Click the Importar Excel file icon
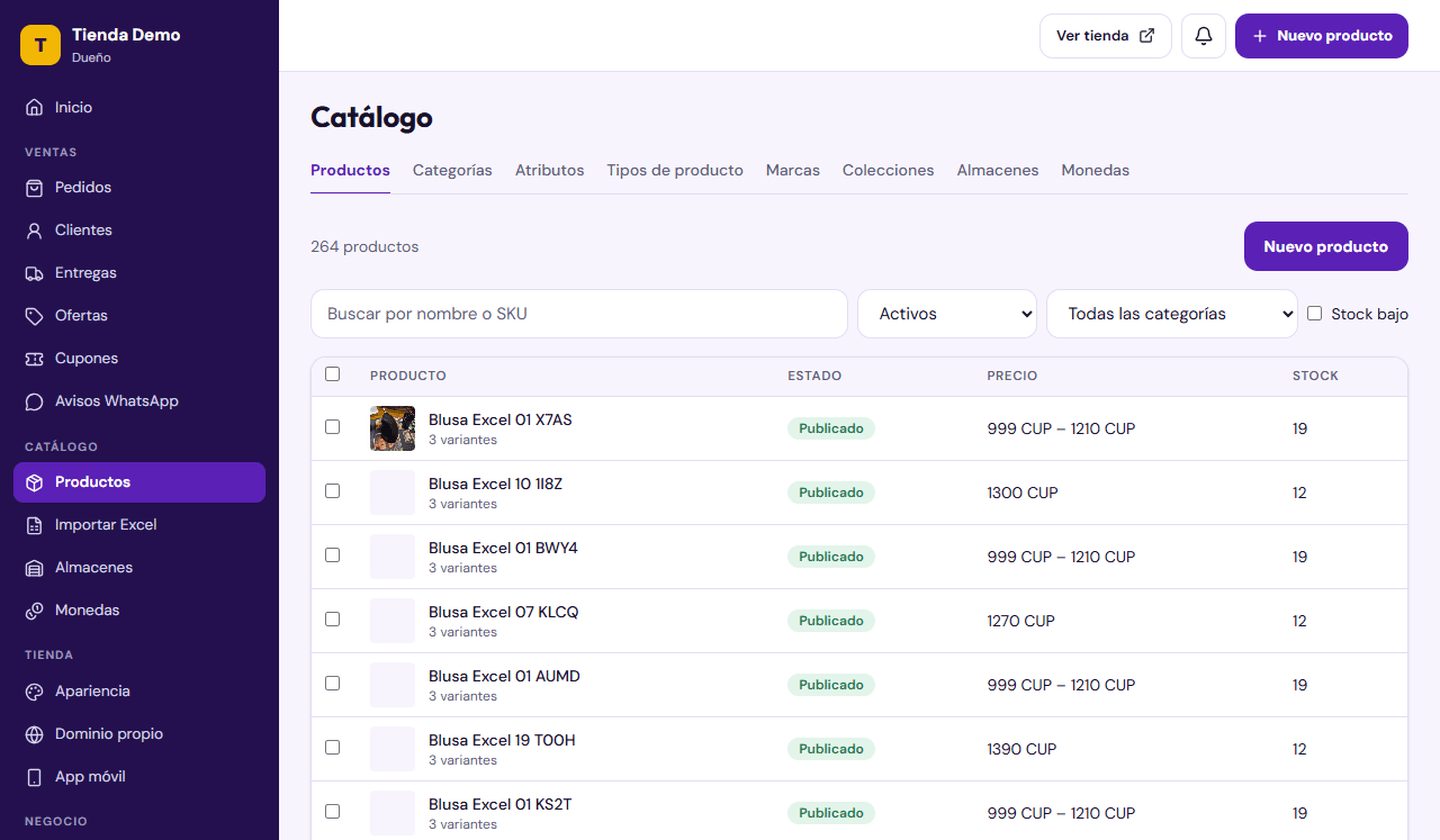 pyautogui.click(x=35, y=525)
